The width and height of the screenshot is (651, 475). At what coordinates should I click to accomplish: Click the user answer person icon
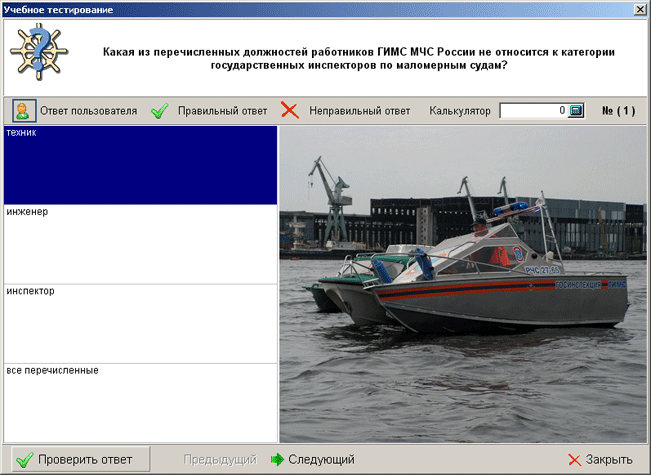coord(25,111)
